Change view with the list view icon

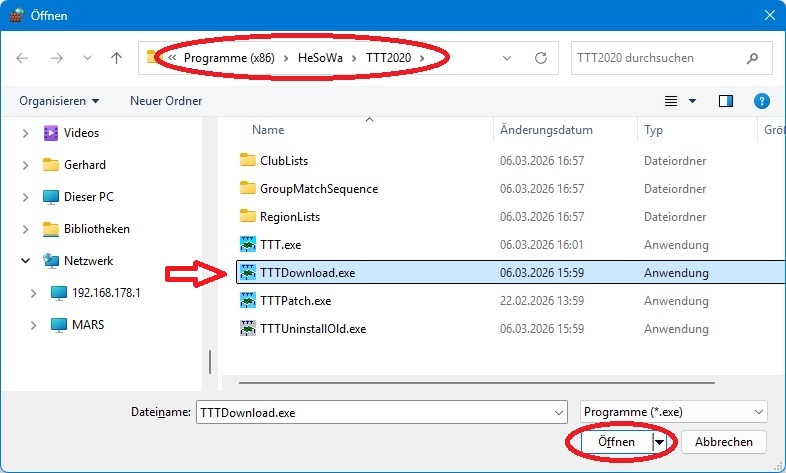[x=671, y=101]
